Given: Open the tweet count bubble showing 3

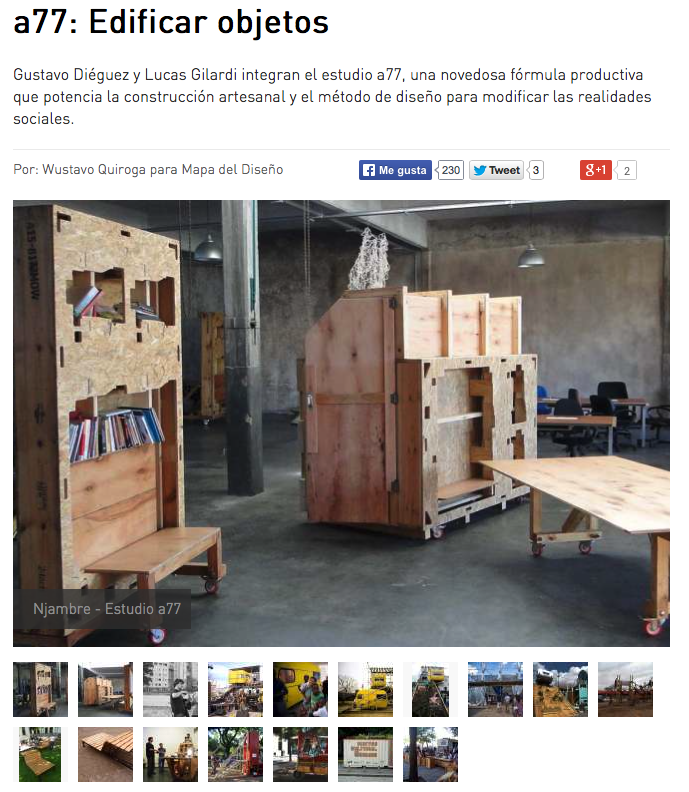Looking at the screenshot, I should coord(536,170).
